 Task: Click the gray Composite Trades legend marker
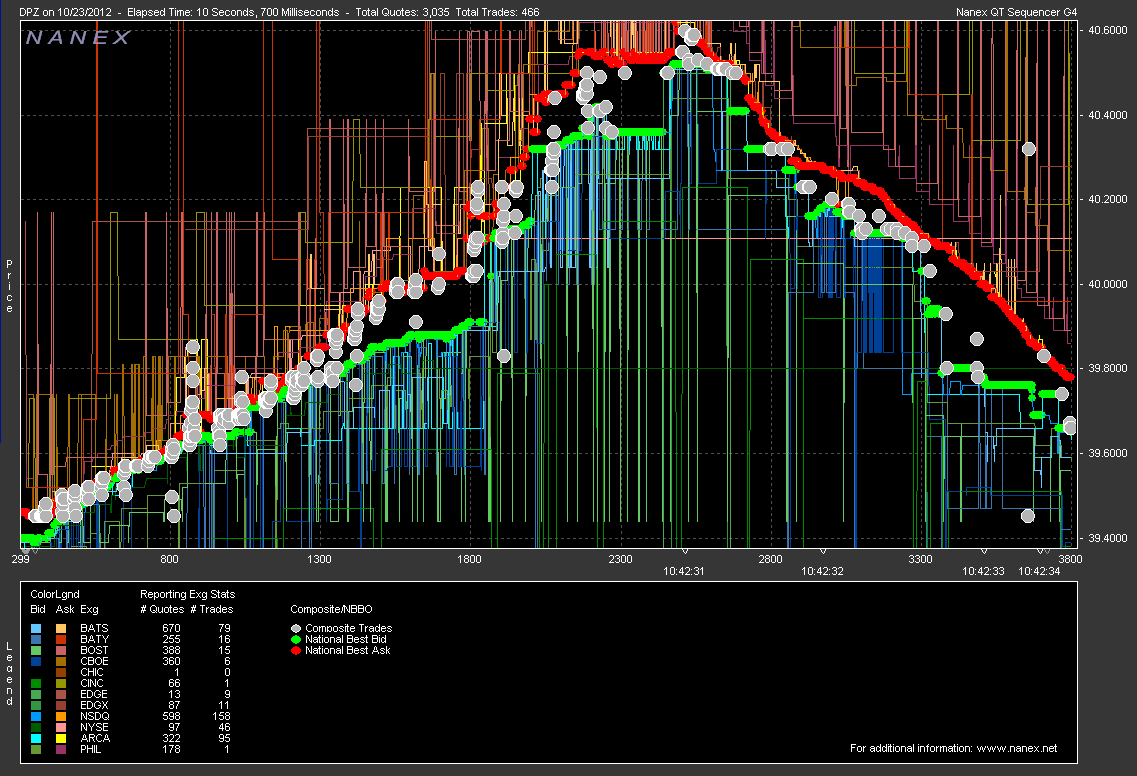tap(296, 629)
